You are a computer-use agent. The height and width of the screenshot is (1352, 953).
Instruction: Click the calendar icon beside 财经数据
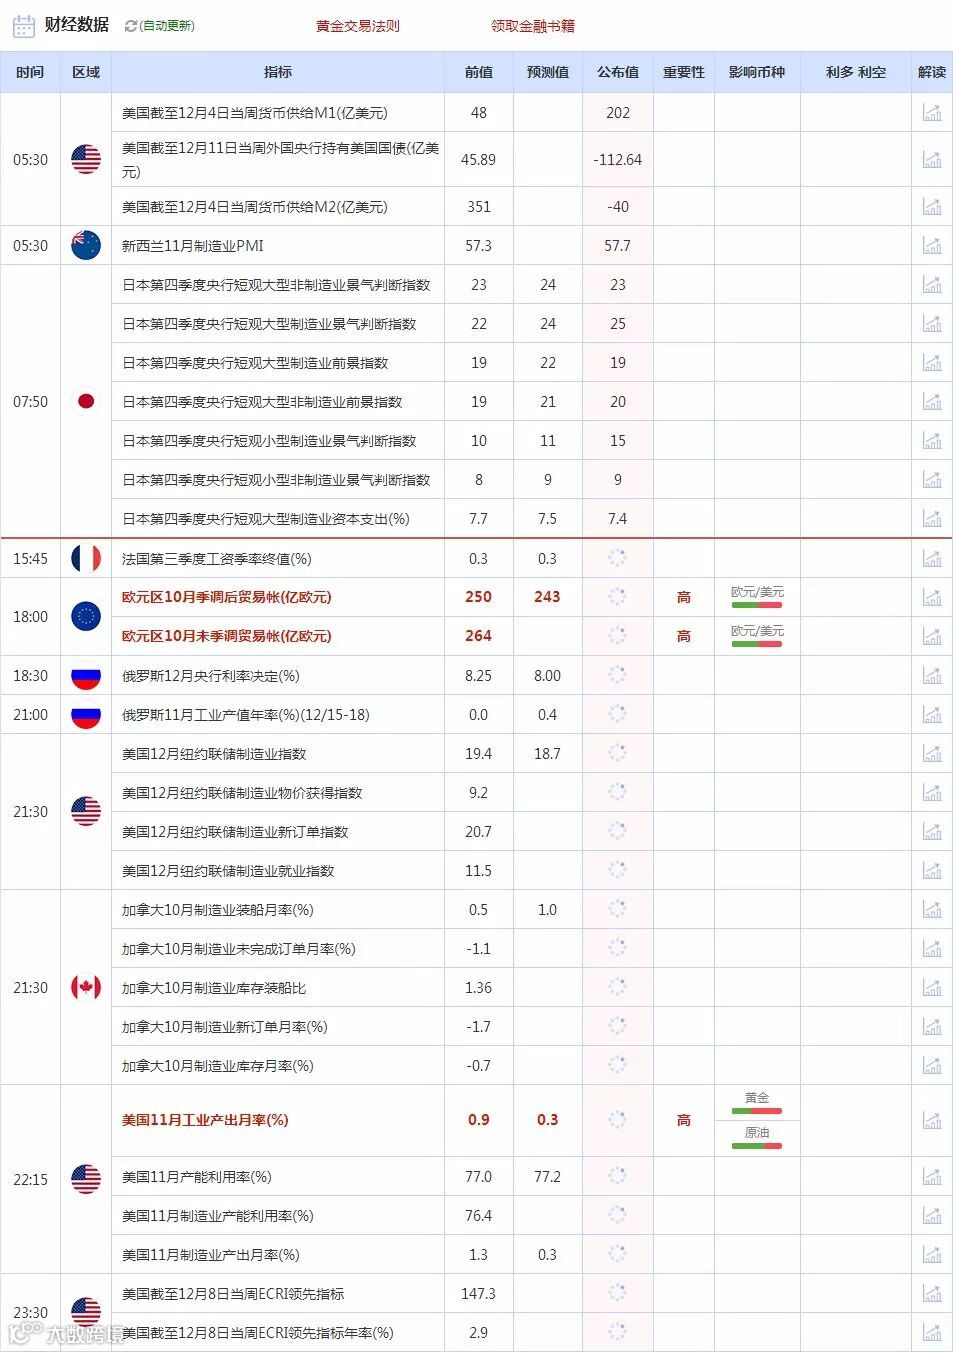click(24, 25)
